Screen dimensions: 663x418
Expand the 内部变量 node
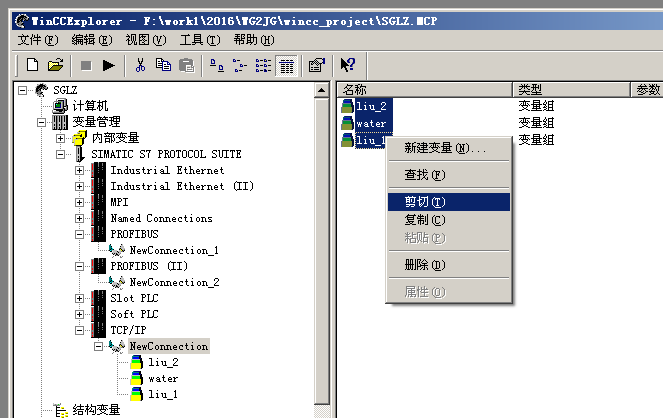[x=60, y=138]
